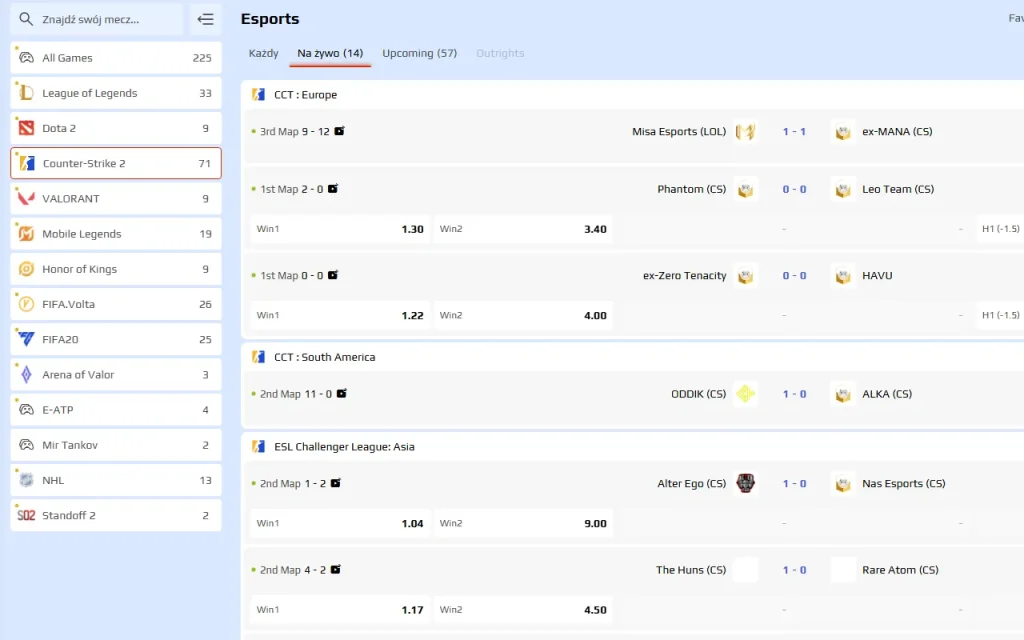Open CCT : South America league header
This screenshot has width=1024, height=640.
[x=325, y=357]
